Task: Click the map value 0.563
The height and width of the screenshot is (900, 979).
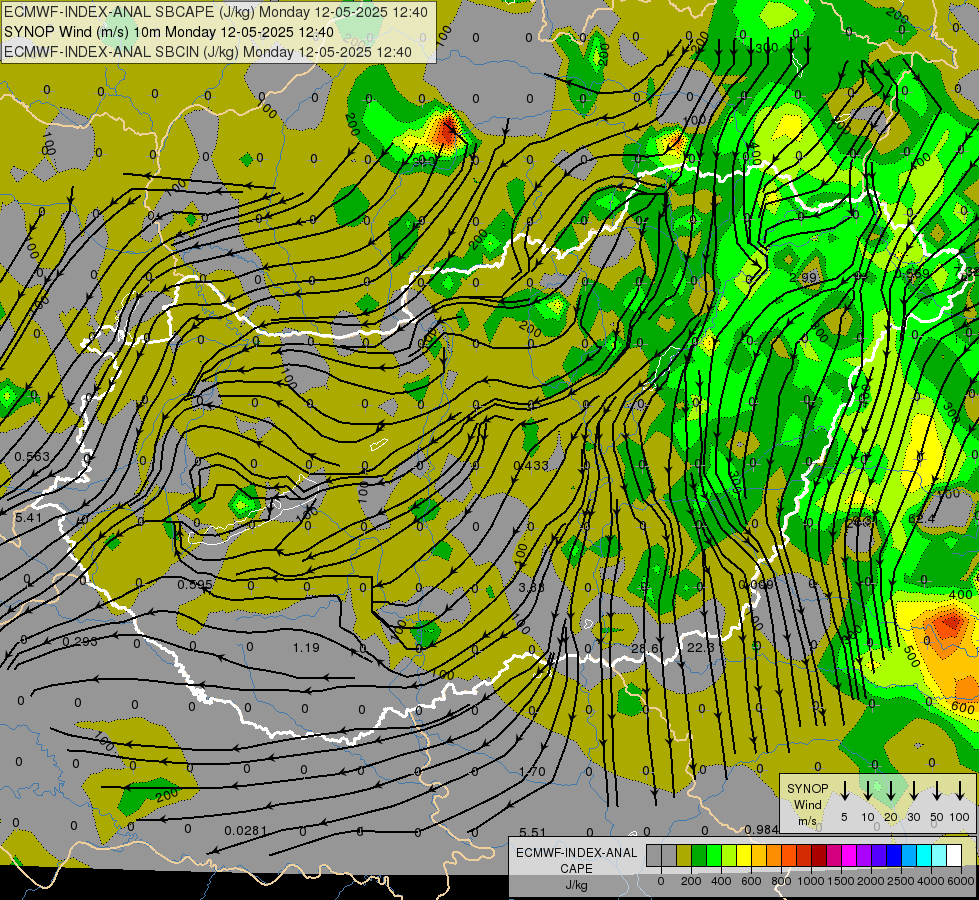Action: 32,457
